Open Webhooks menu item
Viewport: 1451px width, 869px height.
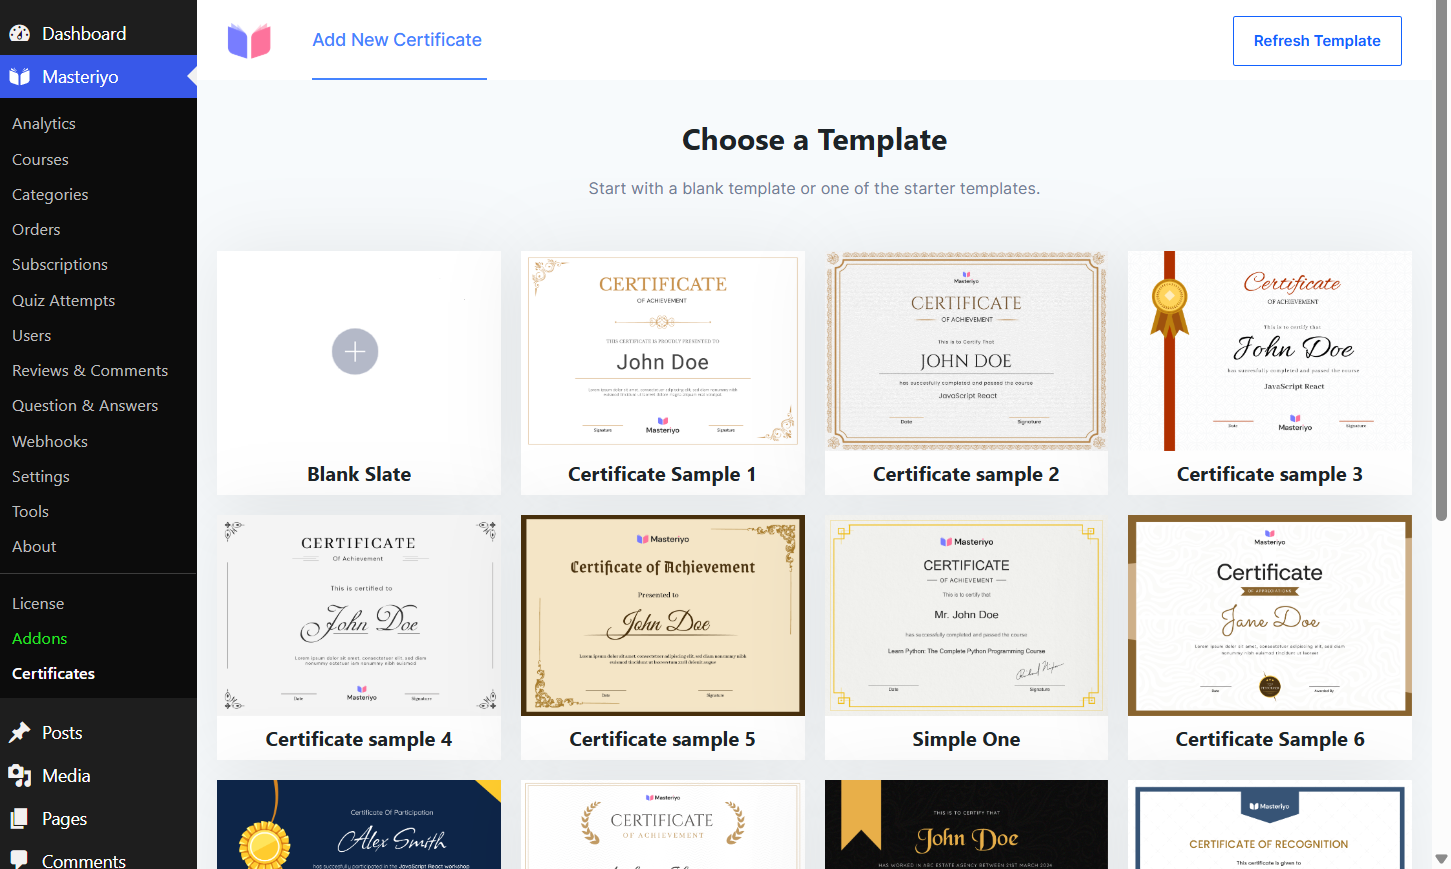(x=50, y=441)
